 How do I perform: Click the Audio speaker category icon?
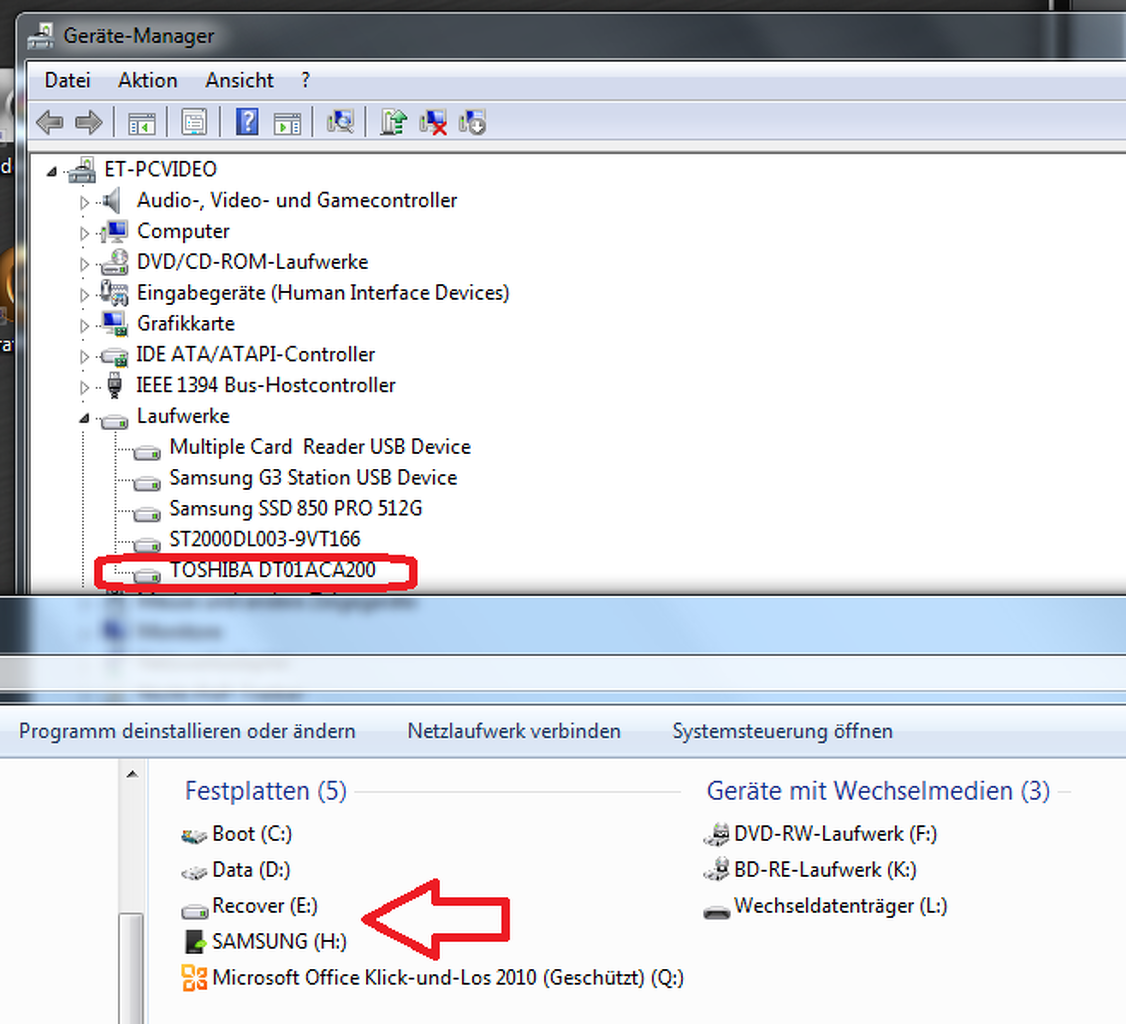pos(111,200)
